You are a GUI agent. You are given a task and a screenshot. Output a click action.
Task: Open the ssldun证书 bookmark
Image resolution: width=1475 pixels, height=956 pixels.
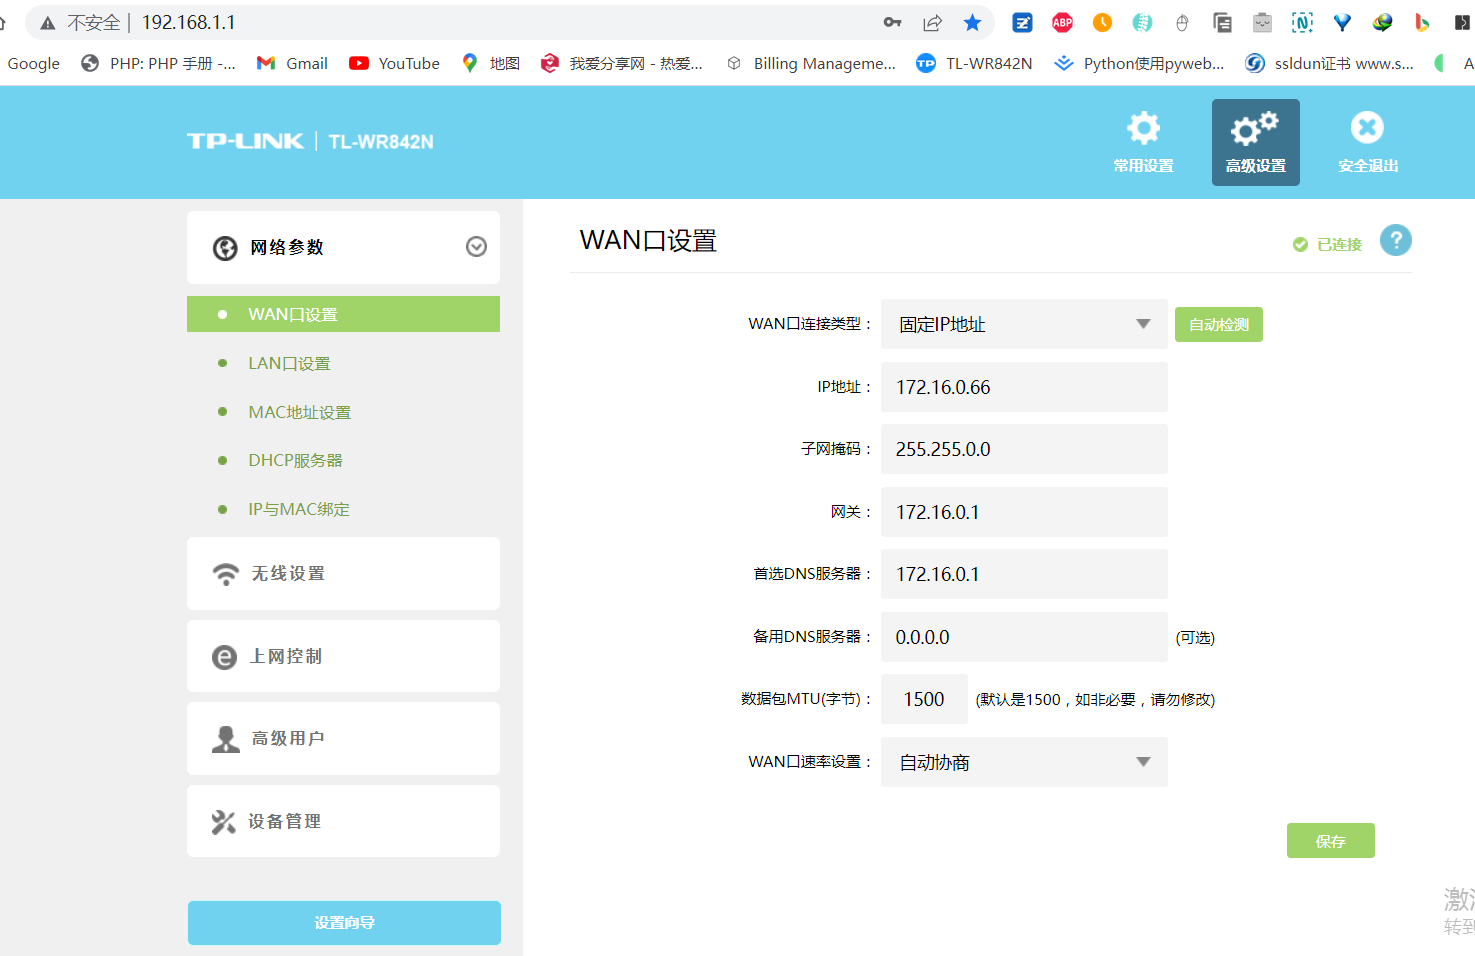[1329, 63]
